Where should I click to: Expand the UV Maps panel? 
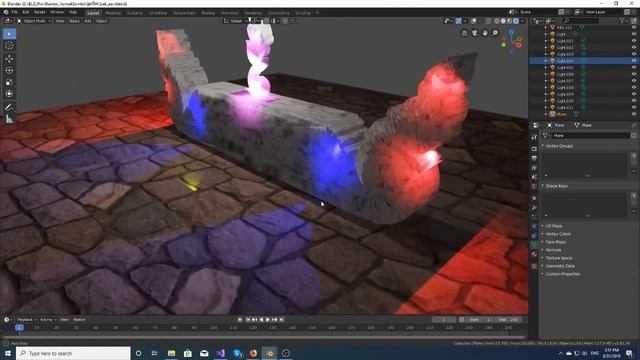click(x=554, y=226)
